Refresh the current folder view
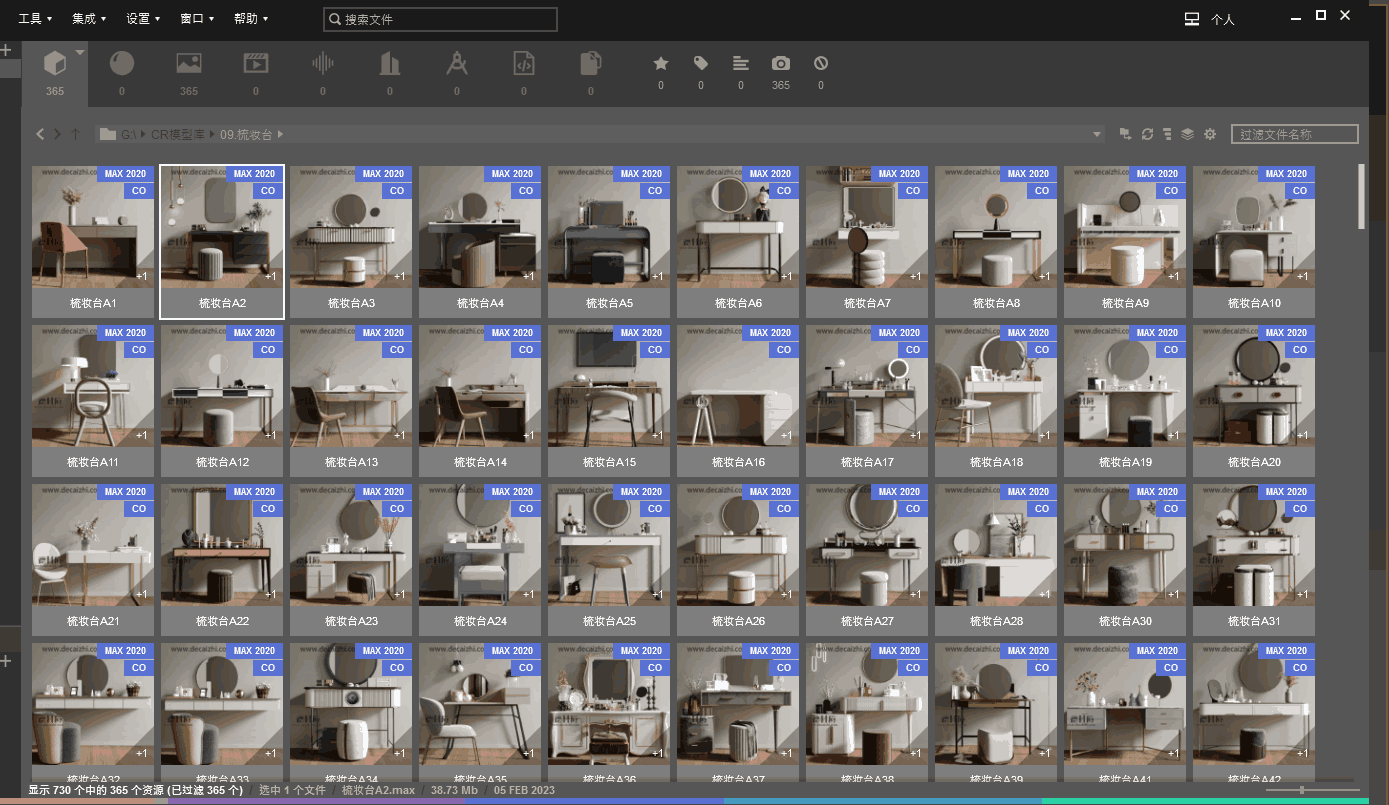Image resolution: width=1389 pixels, height=805 pixels. coord(1148,134)
